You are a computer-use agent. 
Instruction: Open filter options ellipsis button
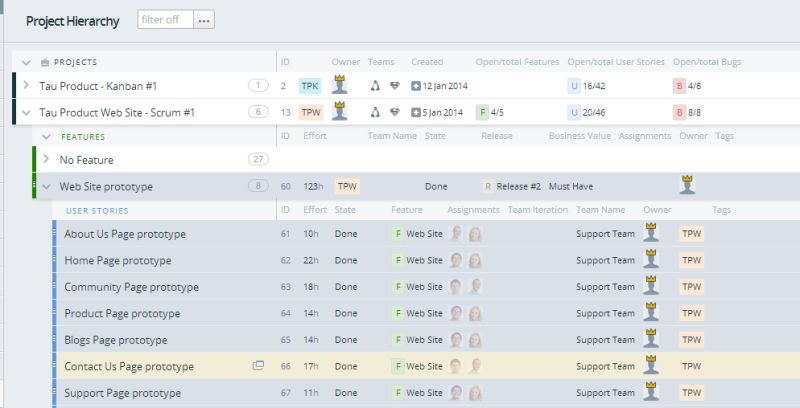click(204, 20)
